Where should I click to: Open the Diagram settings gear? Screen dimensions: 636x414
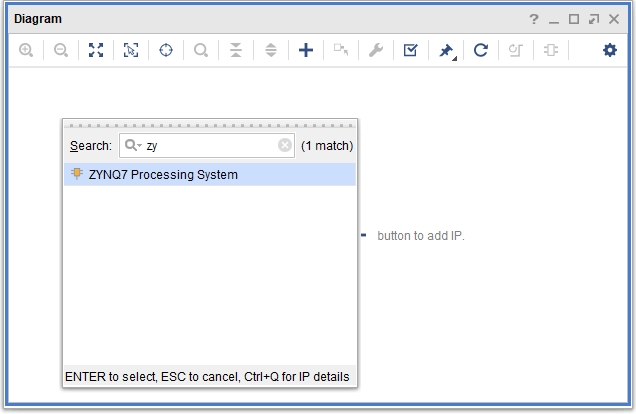[x=610, y=50]
